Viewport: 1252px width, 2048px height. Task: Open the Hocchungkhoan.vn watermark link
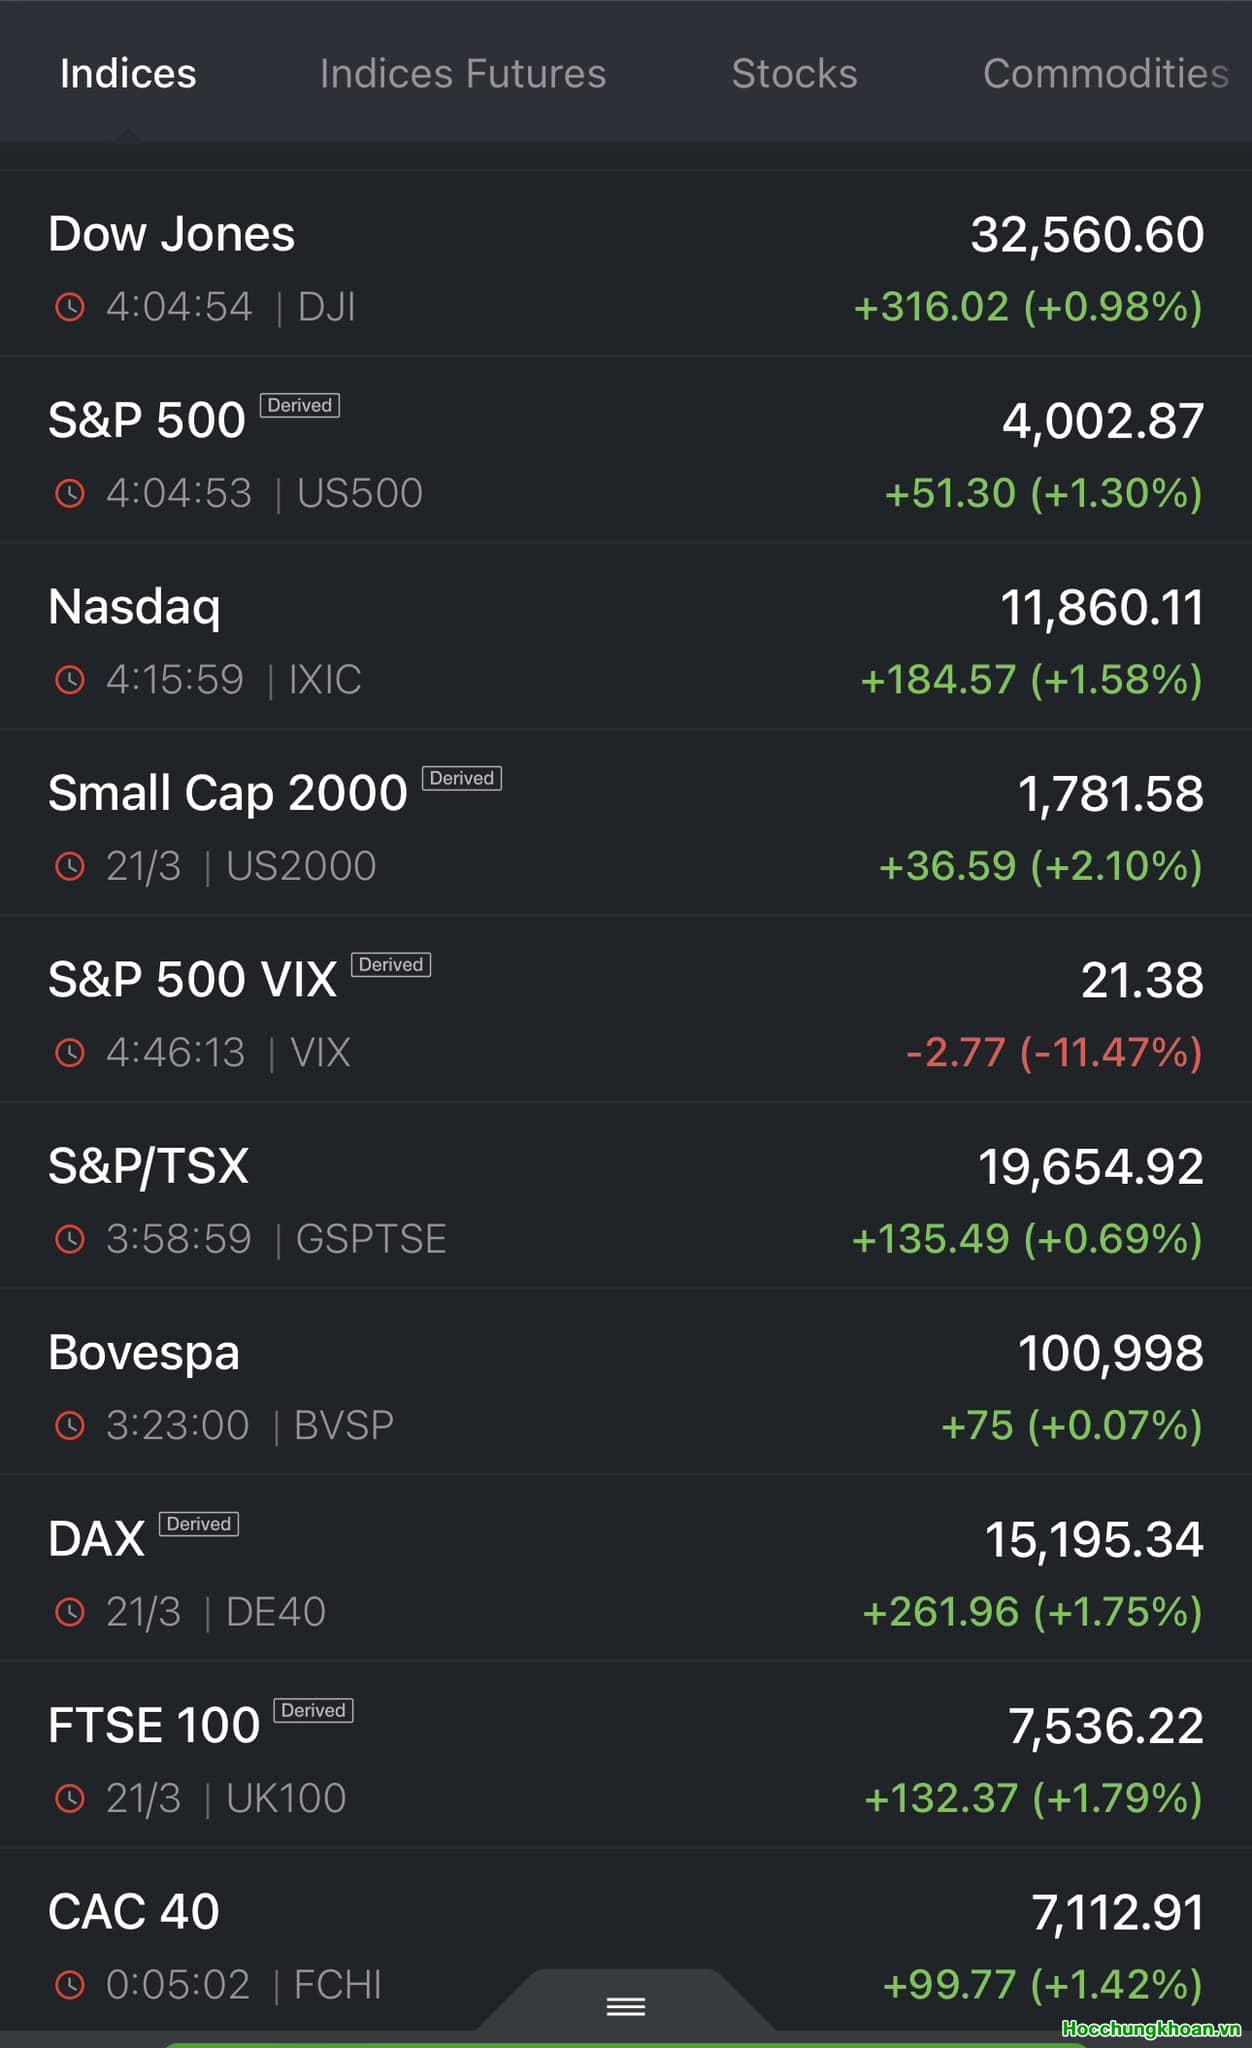coord(1150,2029)
